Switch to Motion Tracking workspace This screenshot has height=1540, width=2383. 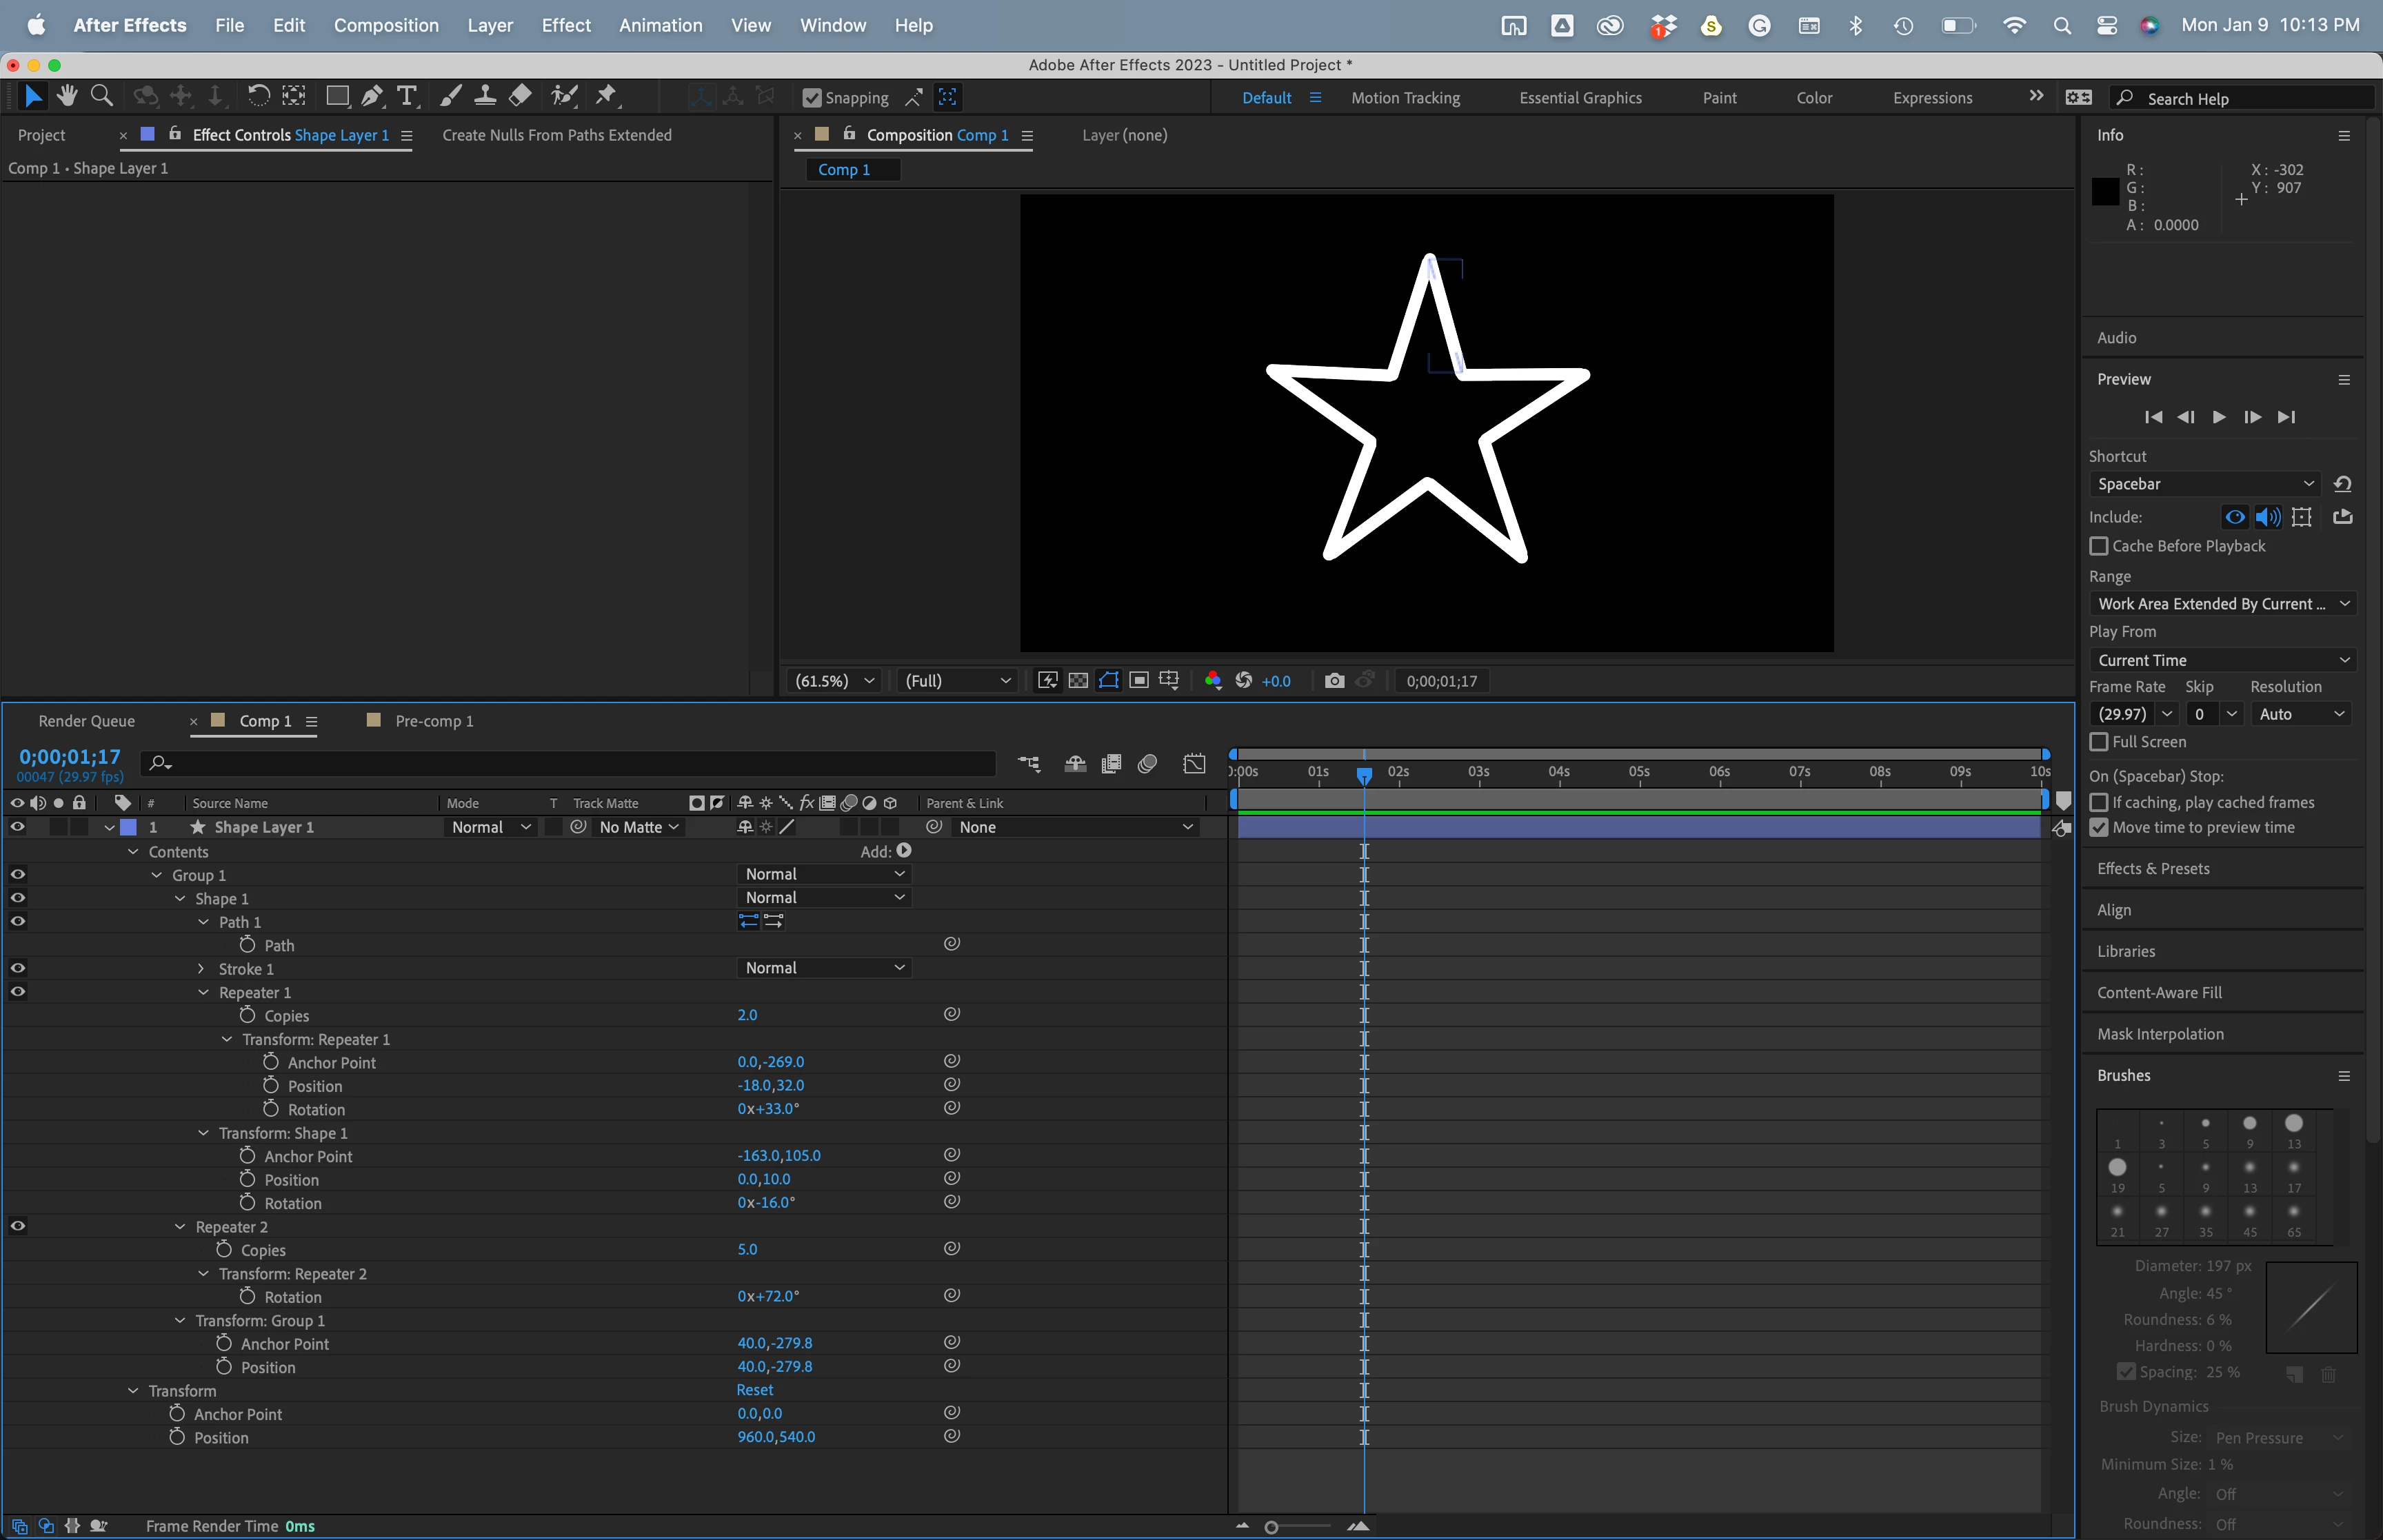[1405, 98]
